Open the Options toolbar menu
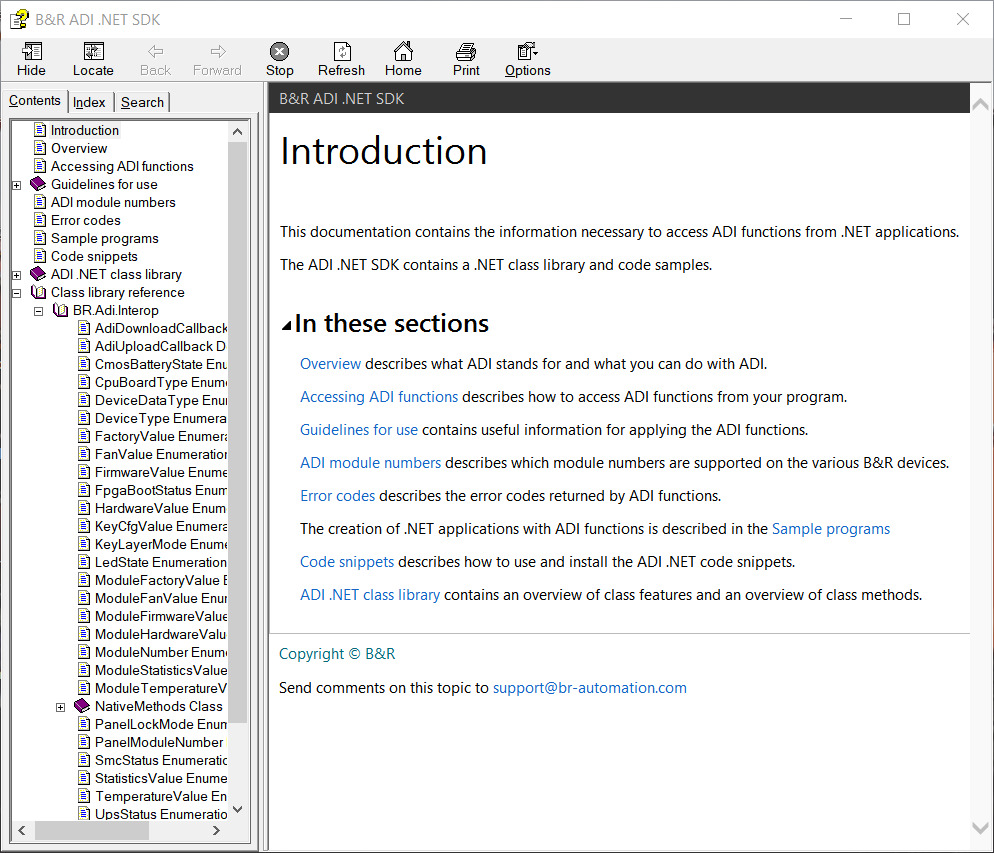Viewport: 994px width, 853px height. (527, 52)
